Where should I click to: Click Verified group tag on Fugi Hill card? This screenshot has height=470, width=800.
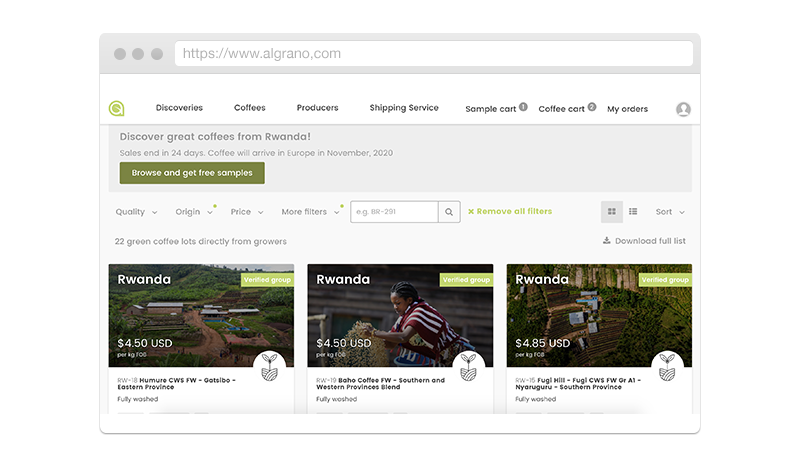(665, 280)
